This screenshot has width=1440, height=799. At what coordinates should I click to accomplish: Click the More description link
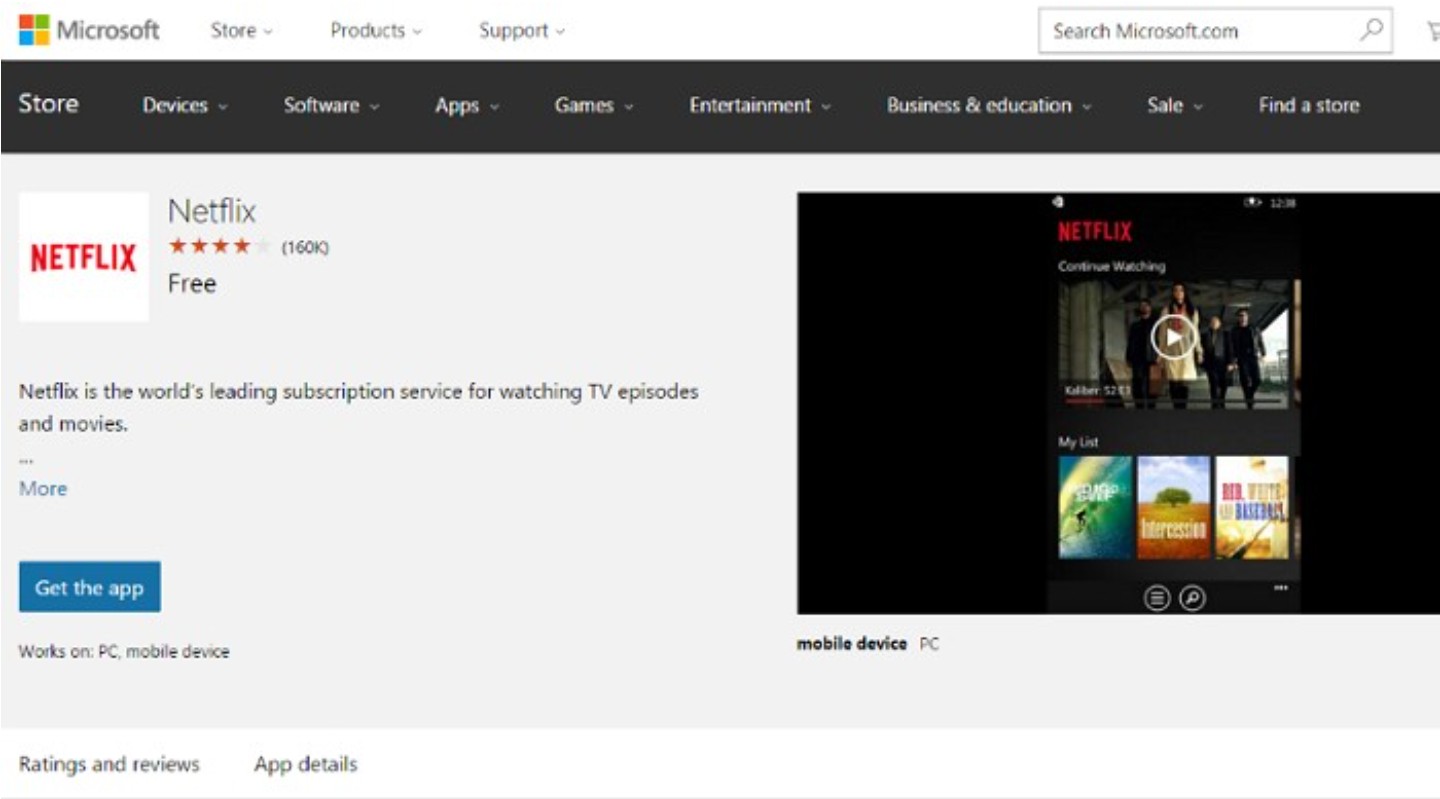click(x=43, y=488)
